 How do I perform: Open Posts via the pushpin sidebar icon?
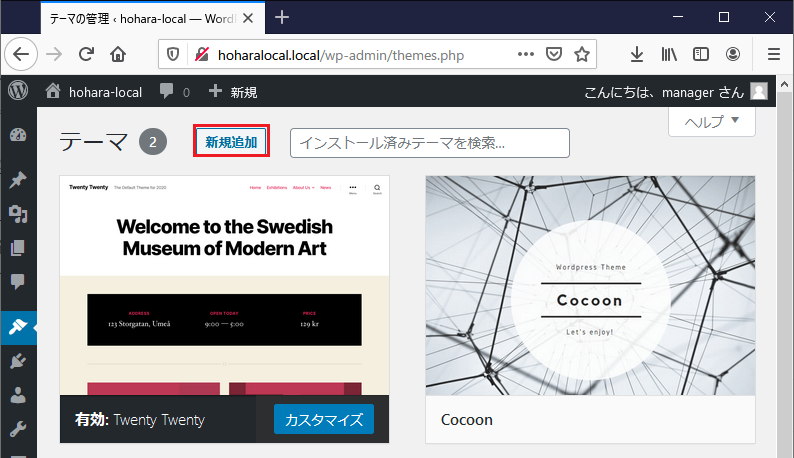18,179
